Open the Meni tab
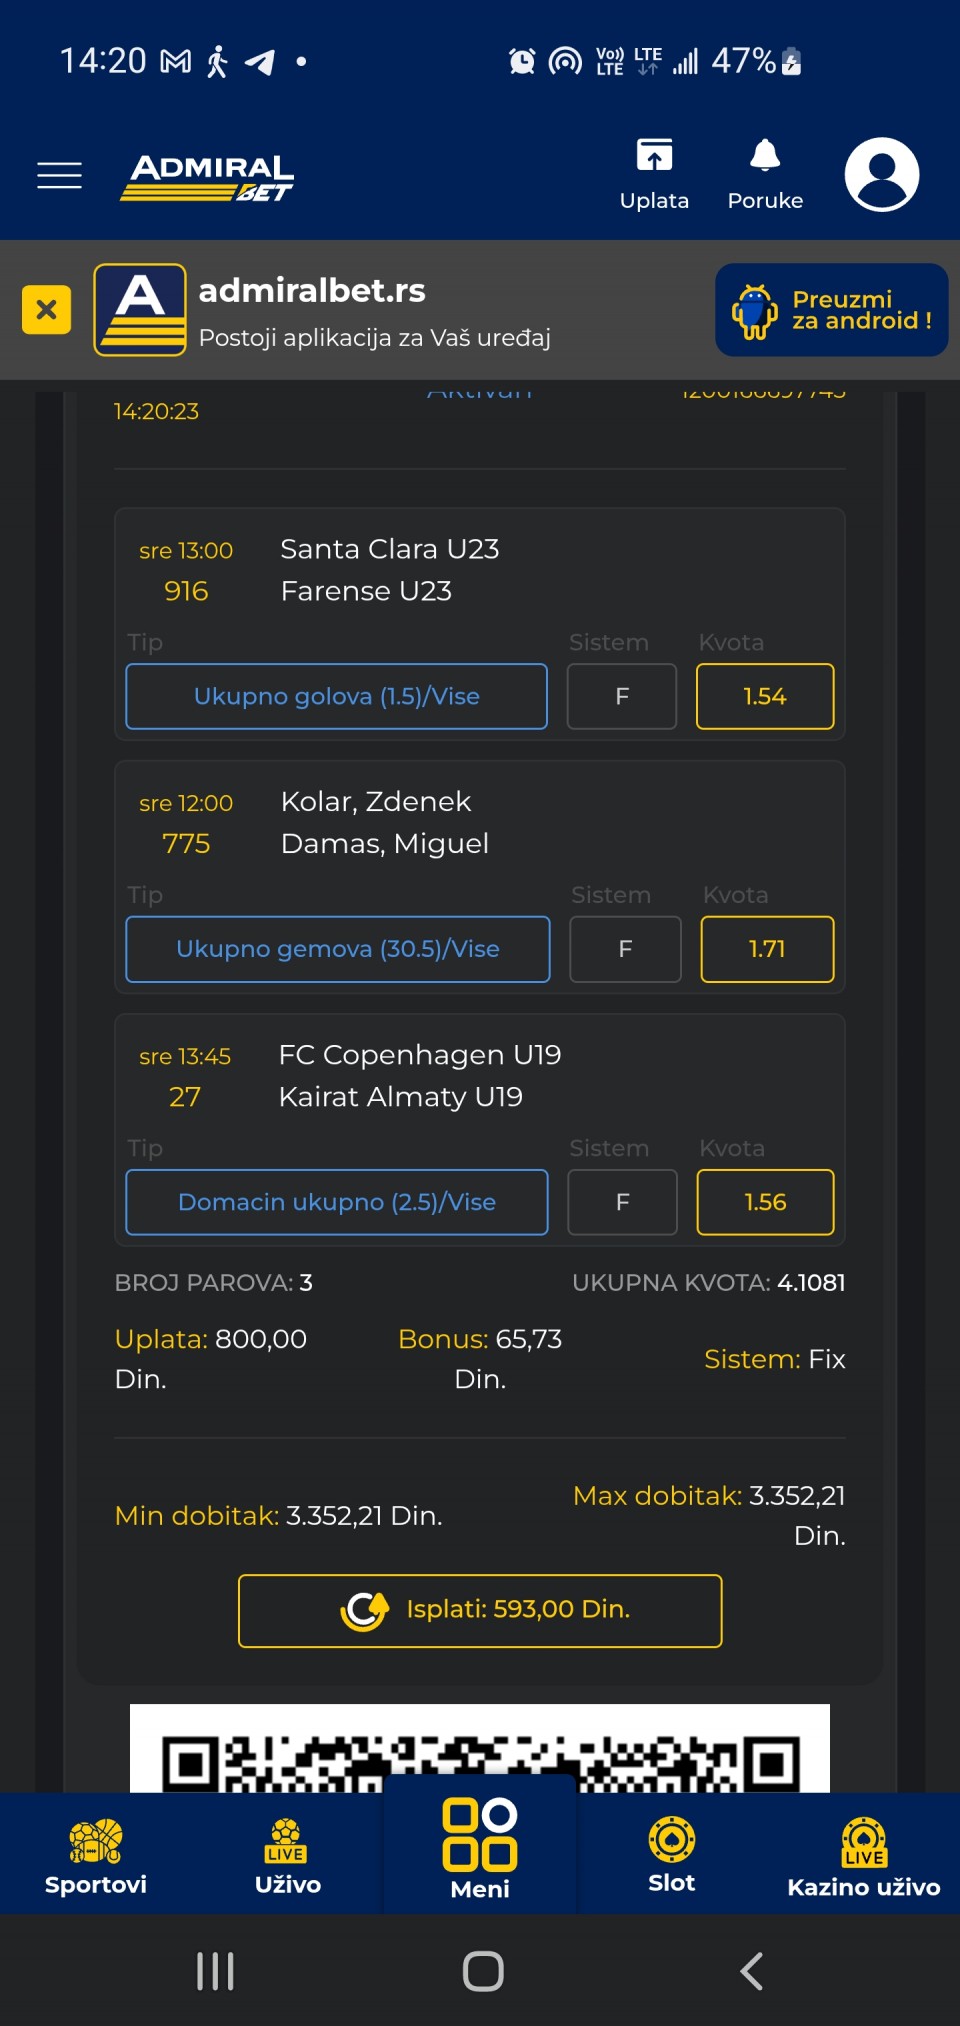Image resolution: width=960 pixels, height=2026 pixels. pyautogui.click(x=480, y=1850)
